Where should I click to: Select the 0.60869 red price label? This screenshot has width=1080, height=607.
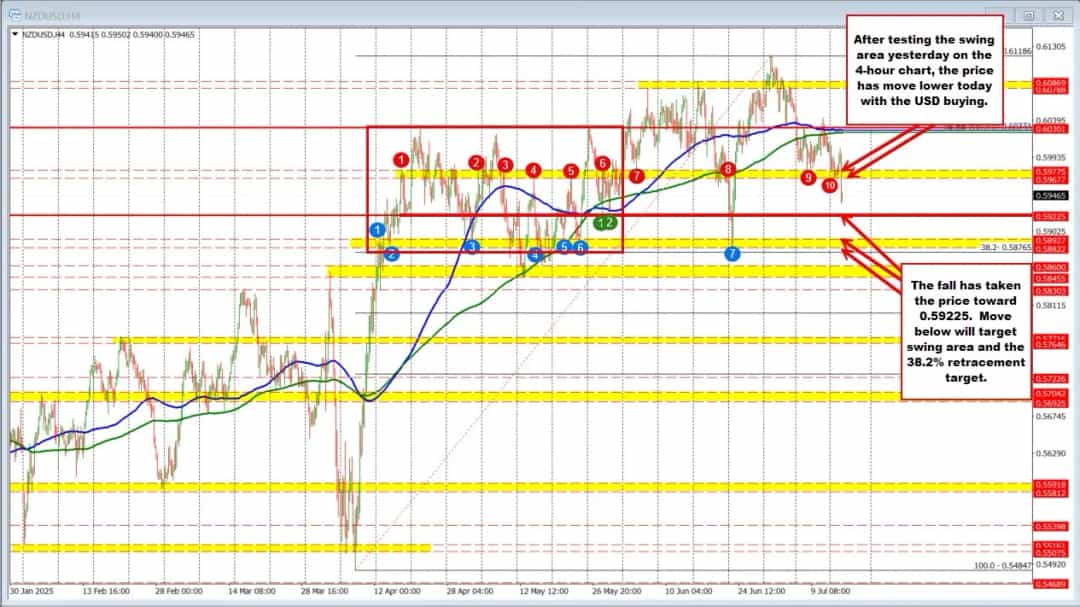(x=1050, y=83)
